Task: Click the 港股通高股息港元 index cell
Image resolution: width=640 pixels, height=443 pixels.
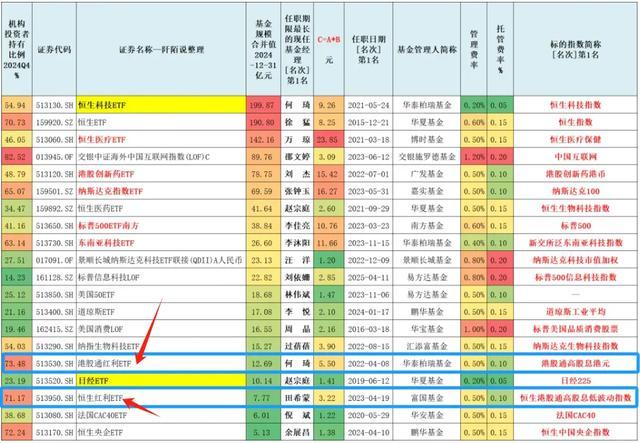Action: tap(575, 363)
